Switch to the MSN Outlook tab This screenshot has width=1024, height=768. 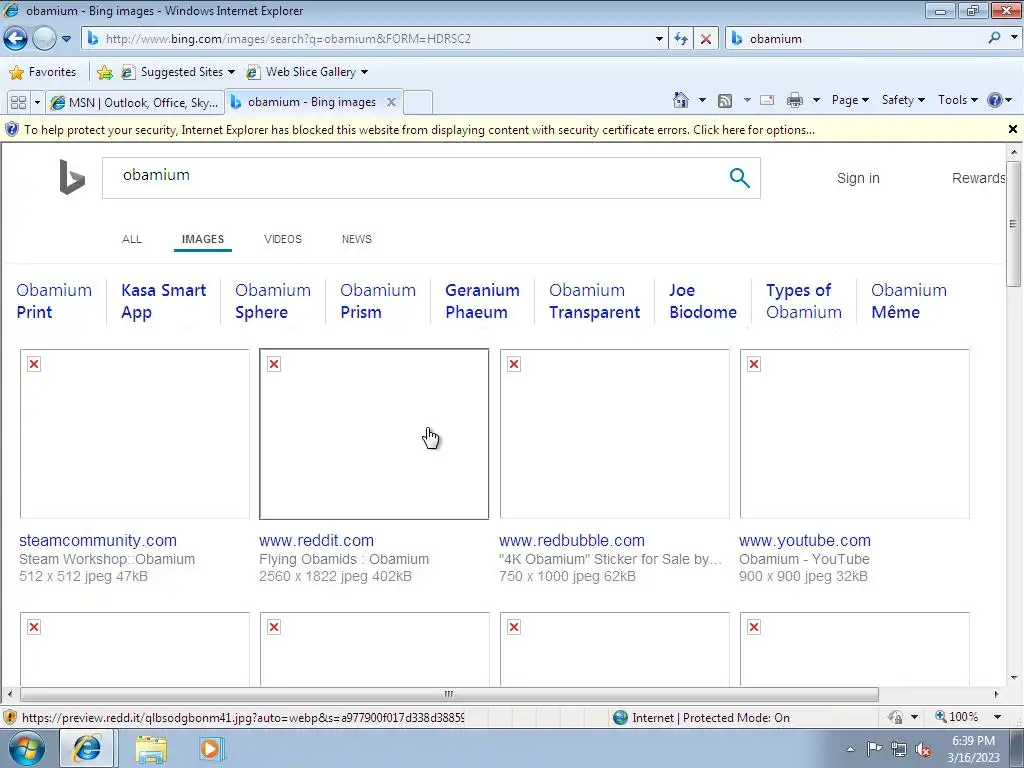coord(135,103)
